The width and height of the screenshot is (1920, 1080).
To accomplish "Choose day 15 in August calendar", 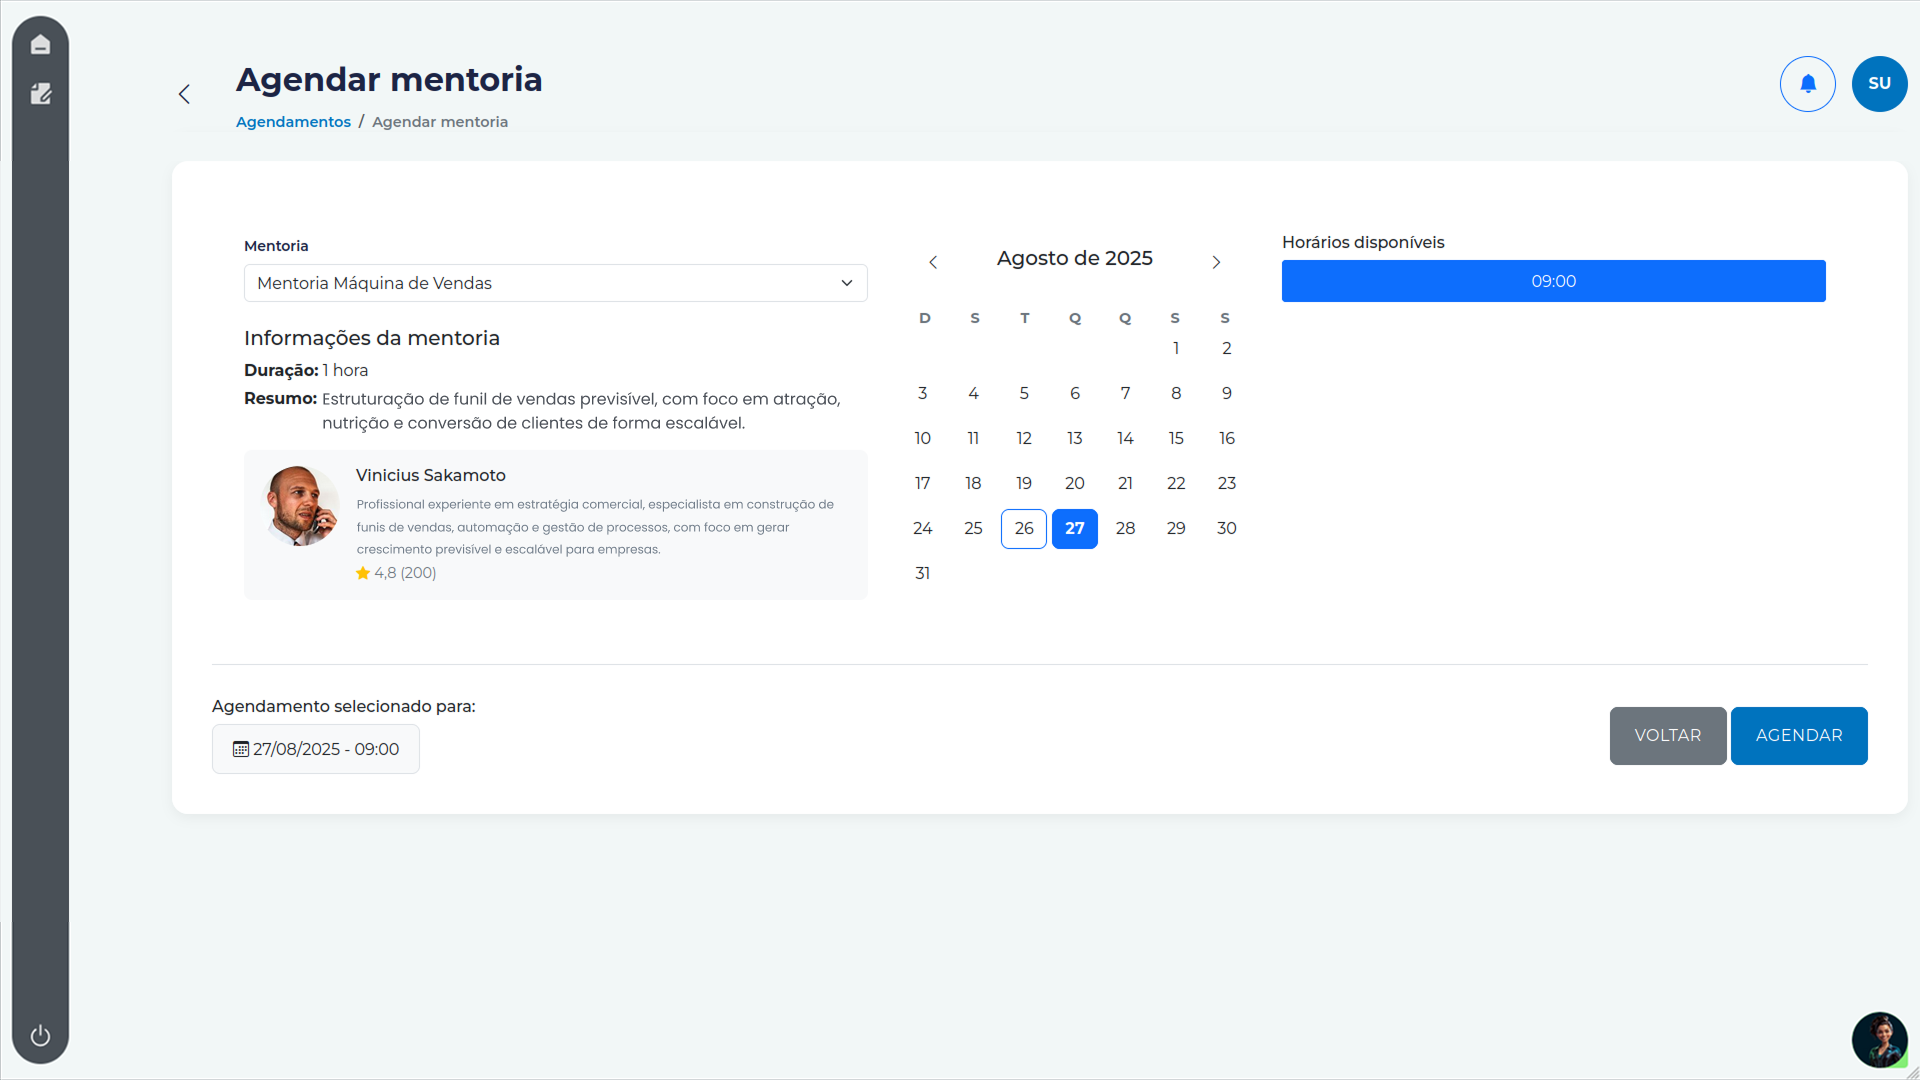I will click(x=1176, y=438).
